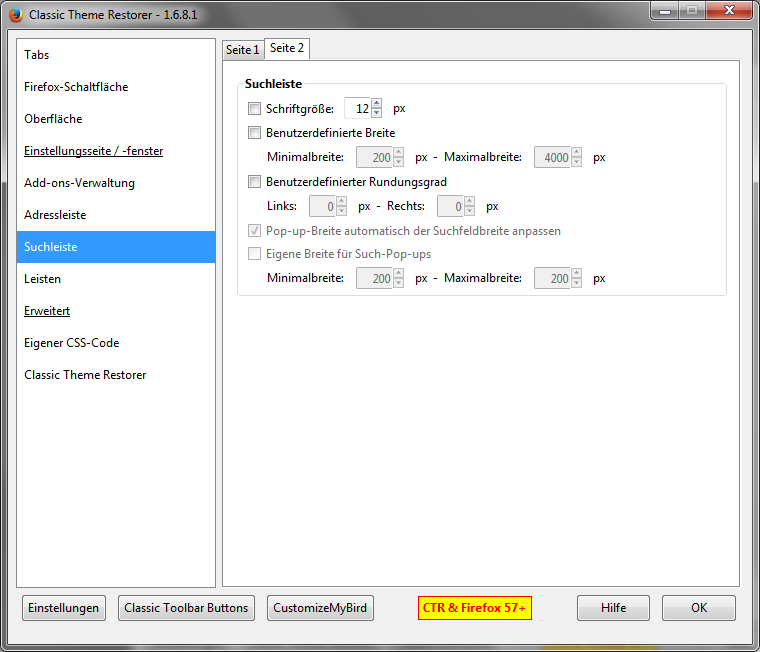
Task: Toggle Eigene Breite für Such-Pop-ups checkbox
Action: (254, 254)
